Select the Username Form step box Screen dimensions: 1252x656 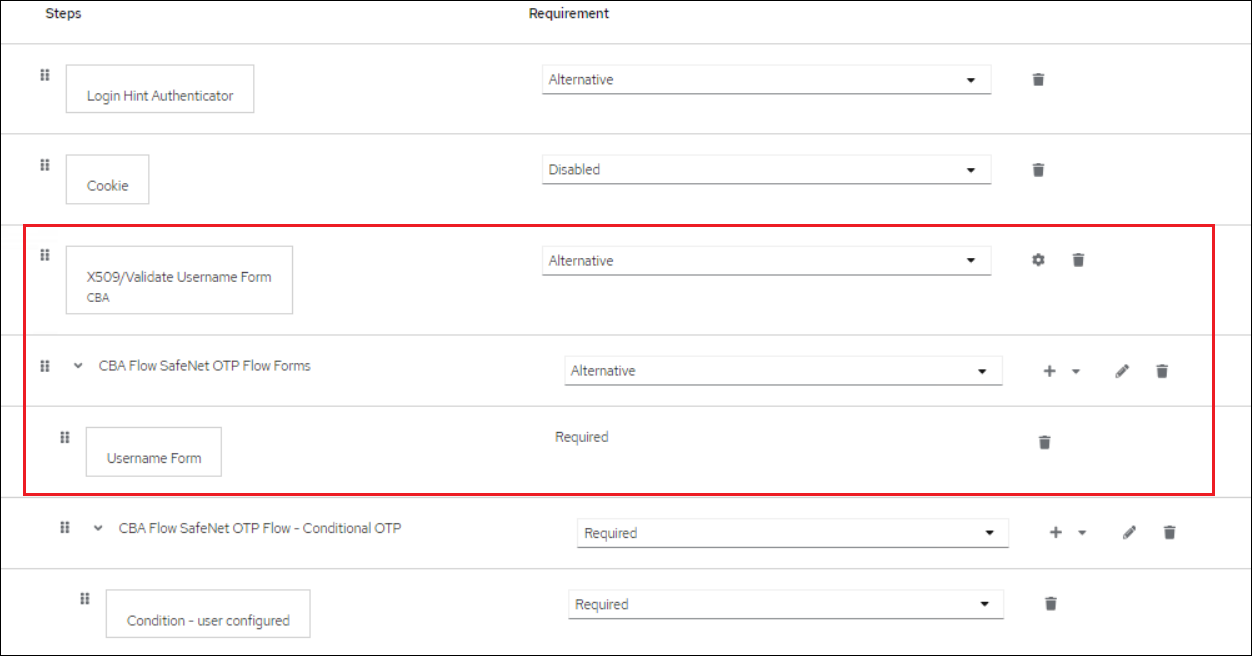click(x=154, y=452)
